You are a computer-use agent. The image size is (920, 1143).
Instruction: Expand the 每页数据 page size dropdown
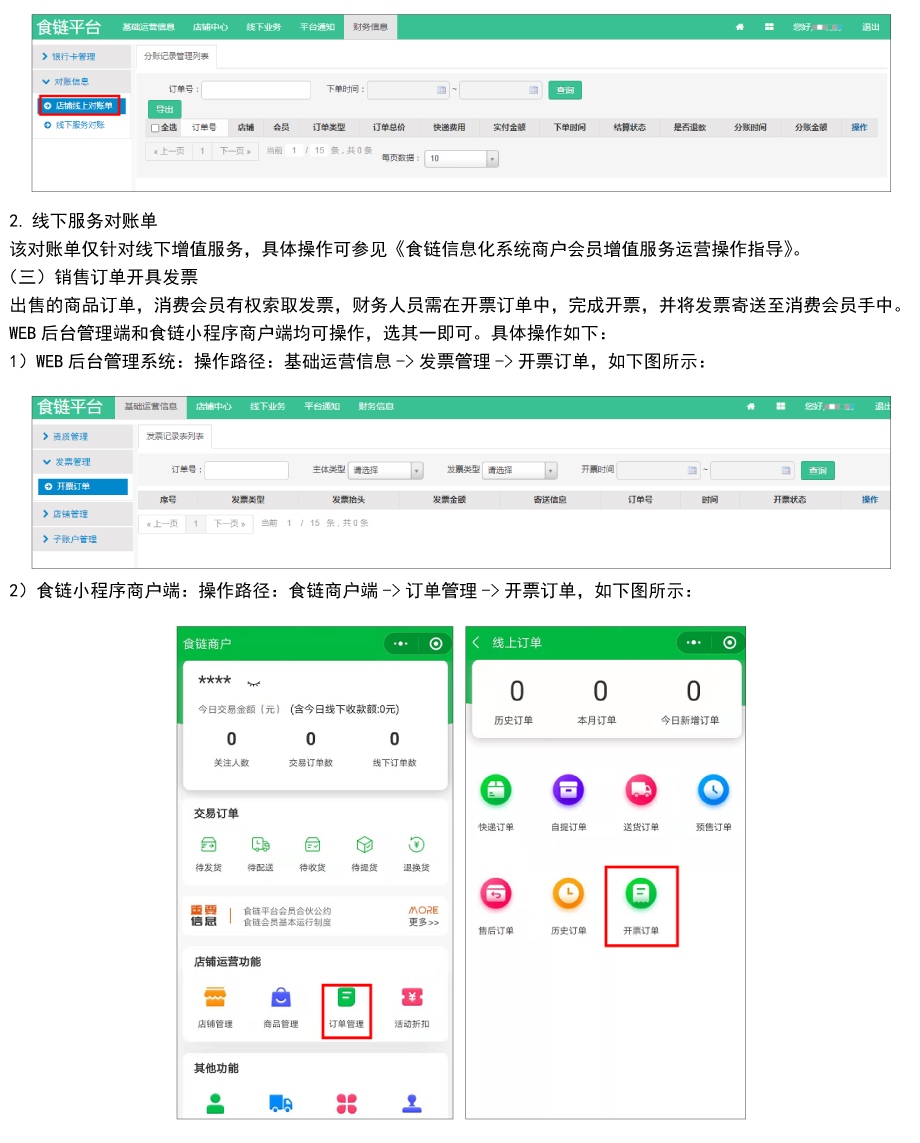click(461, 159)
